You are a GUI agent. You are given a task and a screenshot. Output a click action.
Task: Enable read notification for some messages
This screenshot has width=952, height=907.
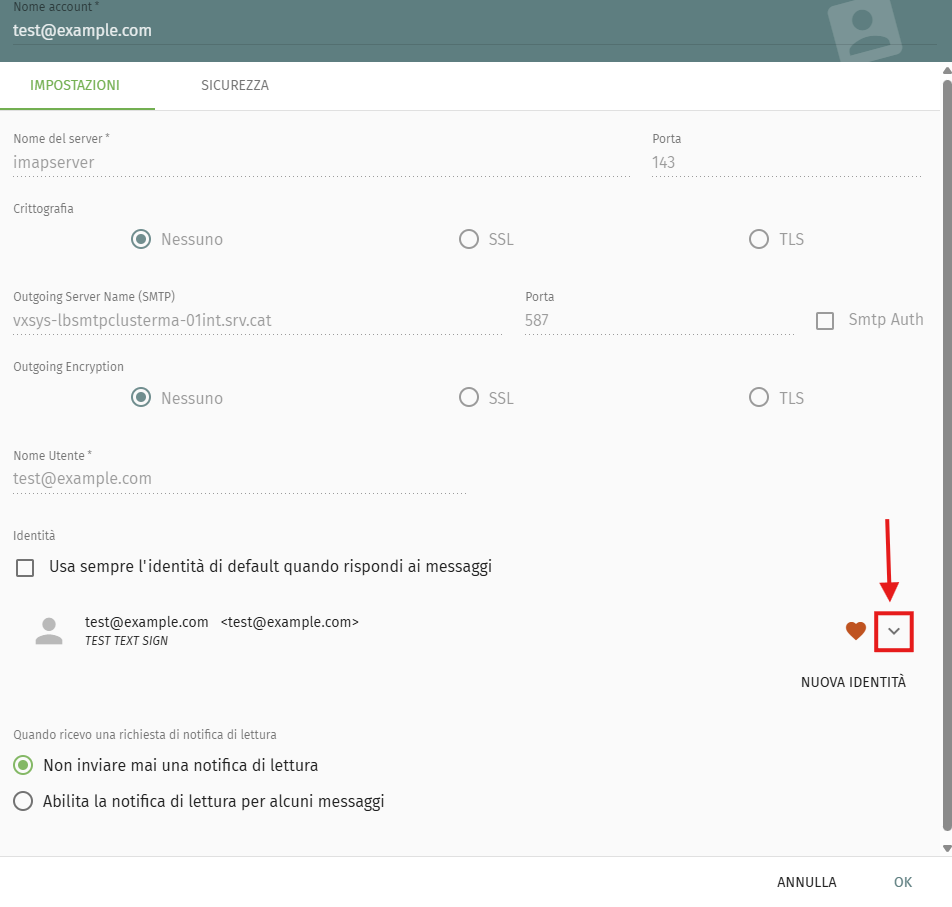pos(23,801)
